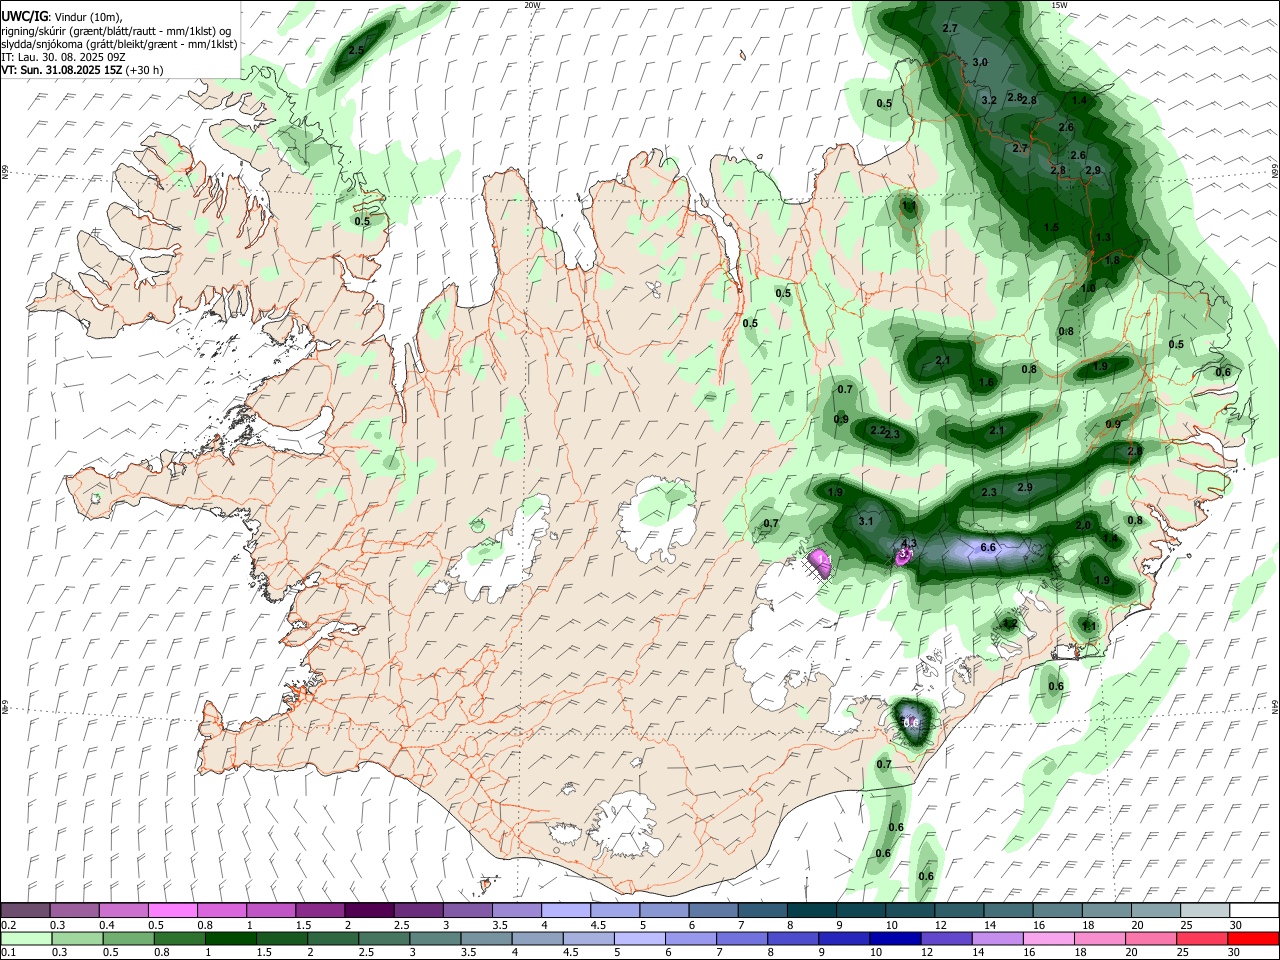Screen dimensions: 1280x960
Task: Click the 30 bright red swatch in bottom legend row
Action: click(x=1253, y=938)
